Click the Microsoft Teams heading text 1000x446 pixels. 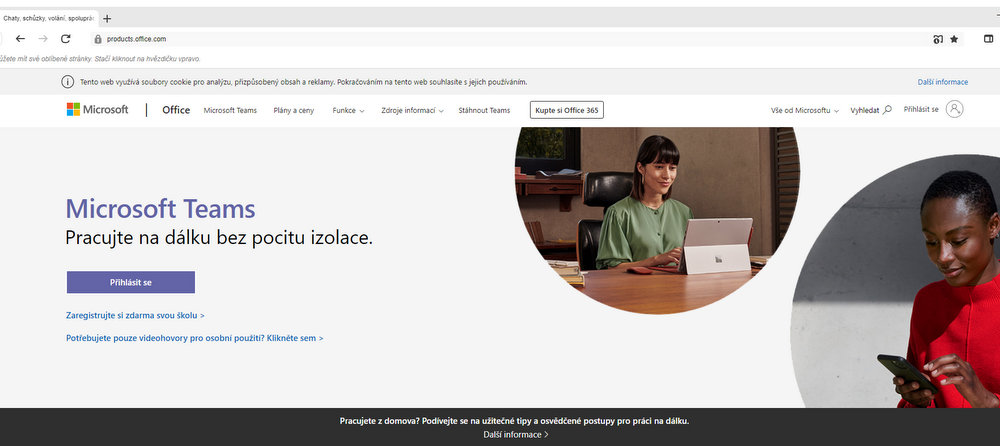[160, 209]
